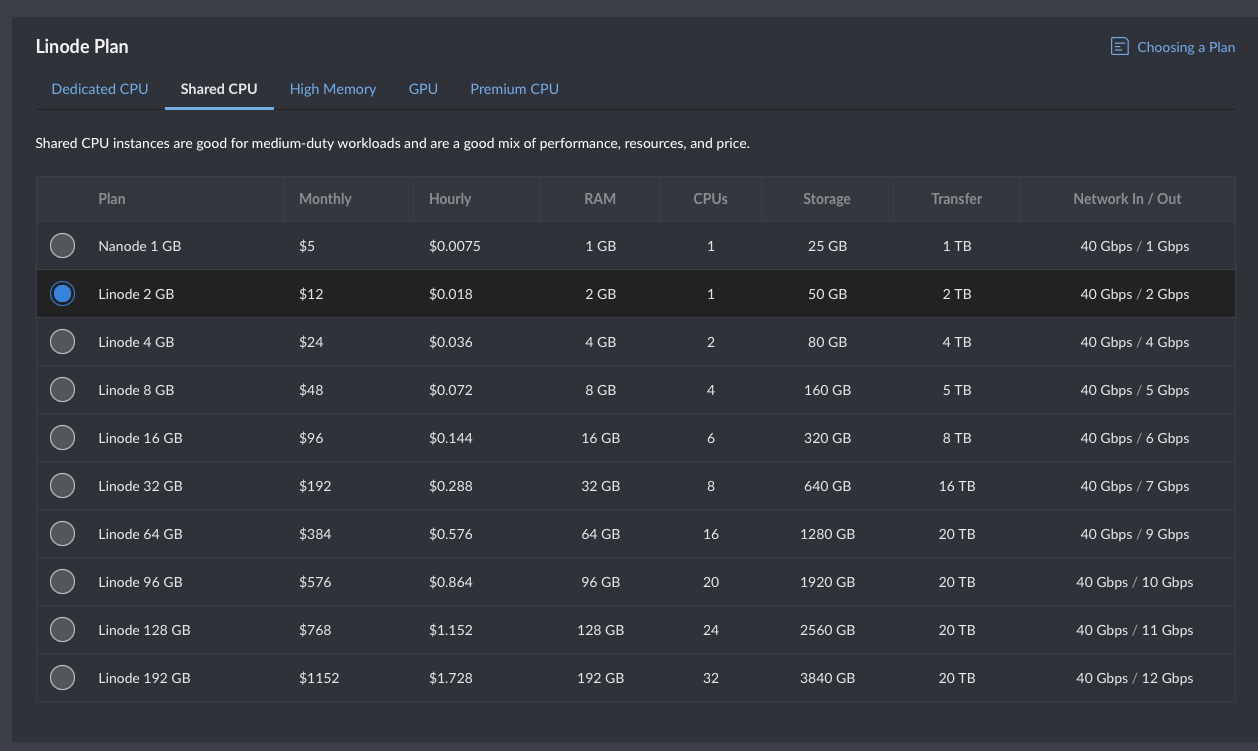
Task: Click the Plan column header
Action: click(112, 199)
